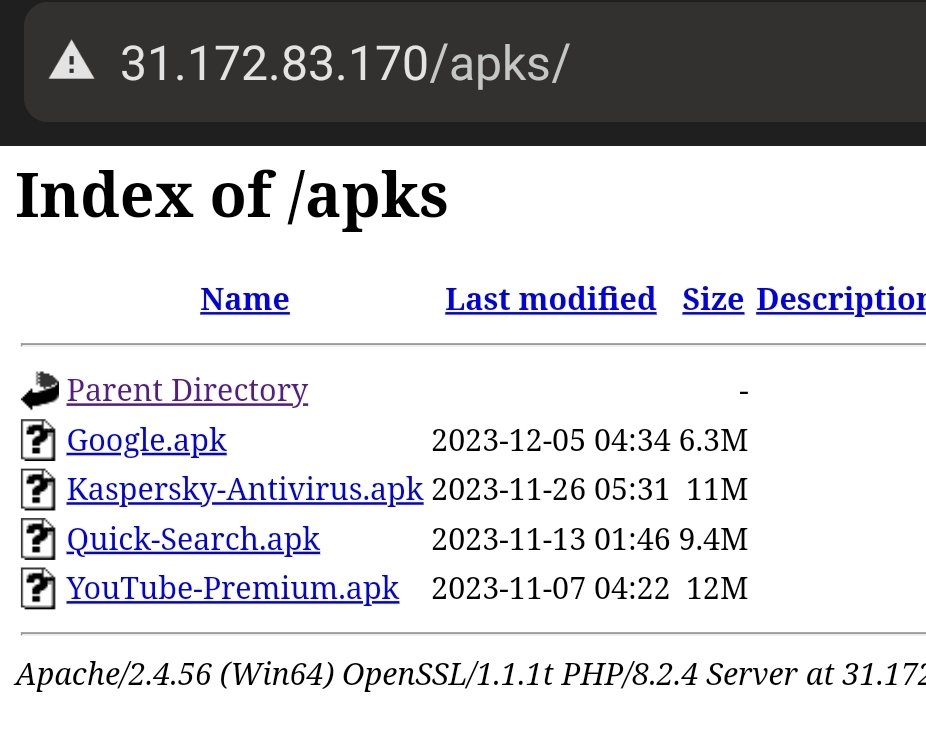
Task: Click the Parent Directory back-arrow icon
Action: pos(40,390)
